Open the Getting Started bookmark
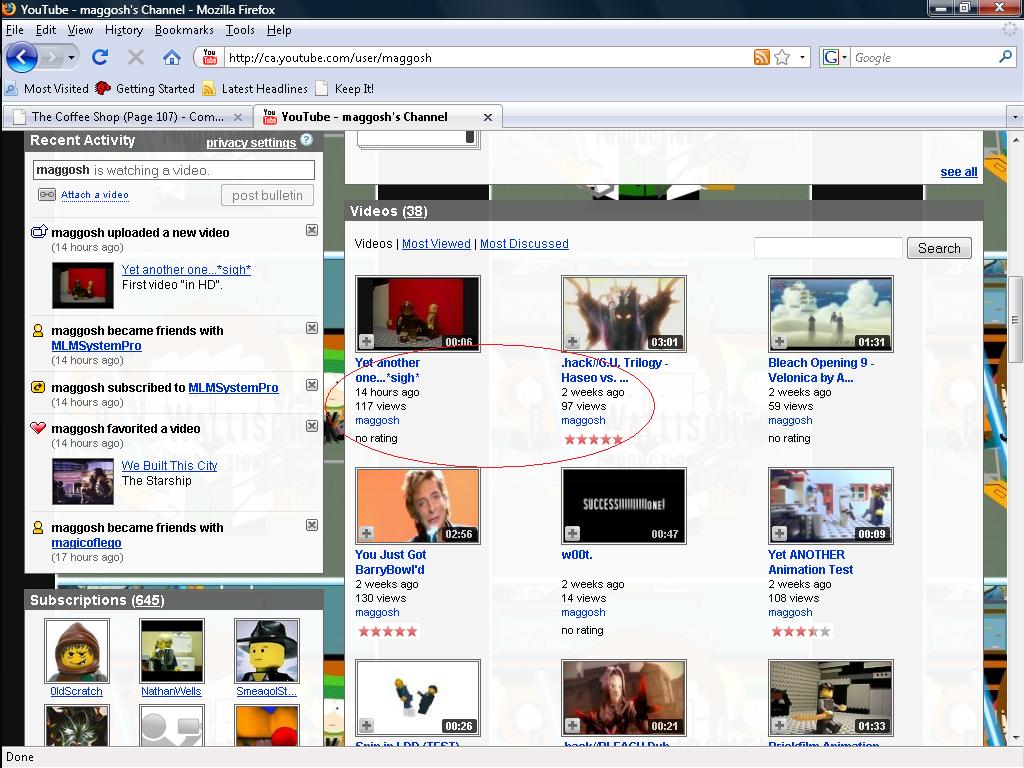The image size is (1024, 768). pos(145,88)
